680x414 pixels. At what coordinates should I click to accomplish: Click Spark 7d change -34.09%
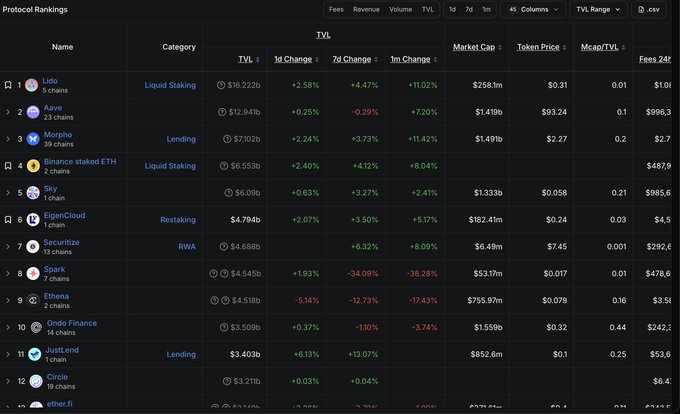click(363, 274)
